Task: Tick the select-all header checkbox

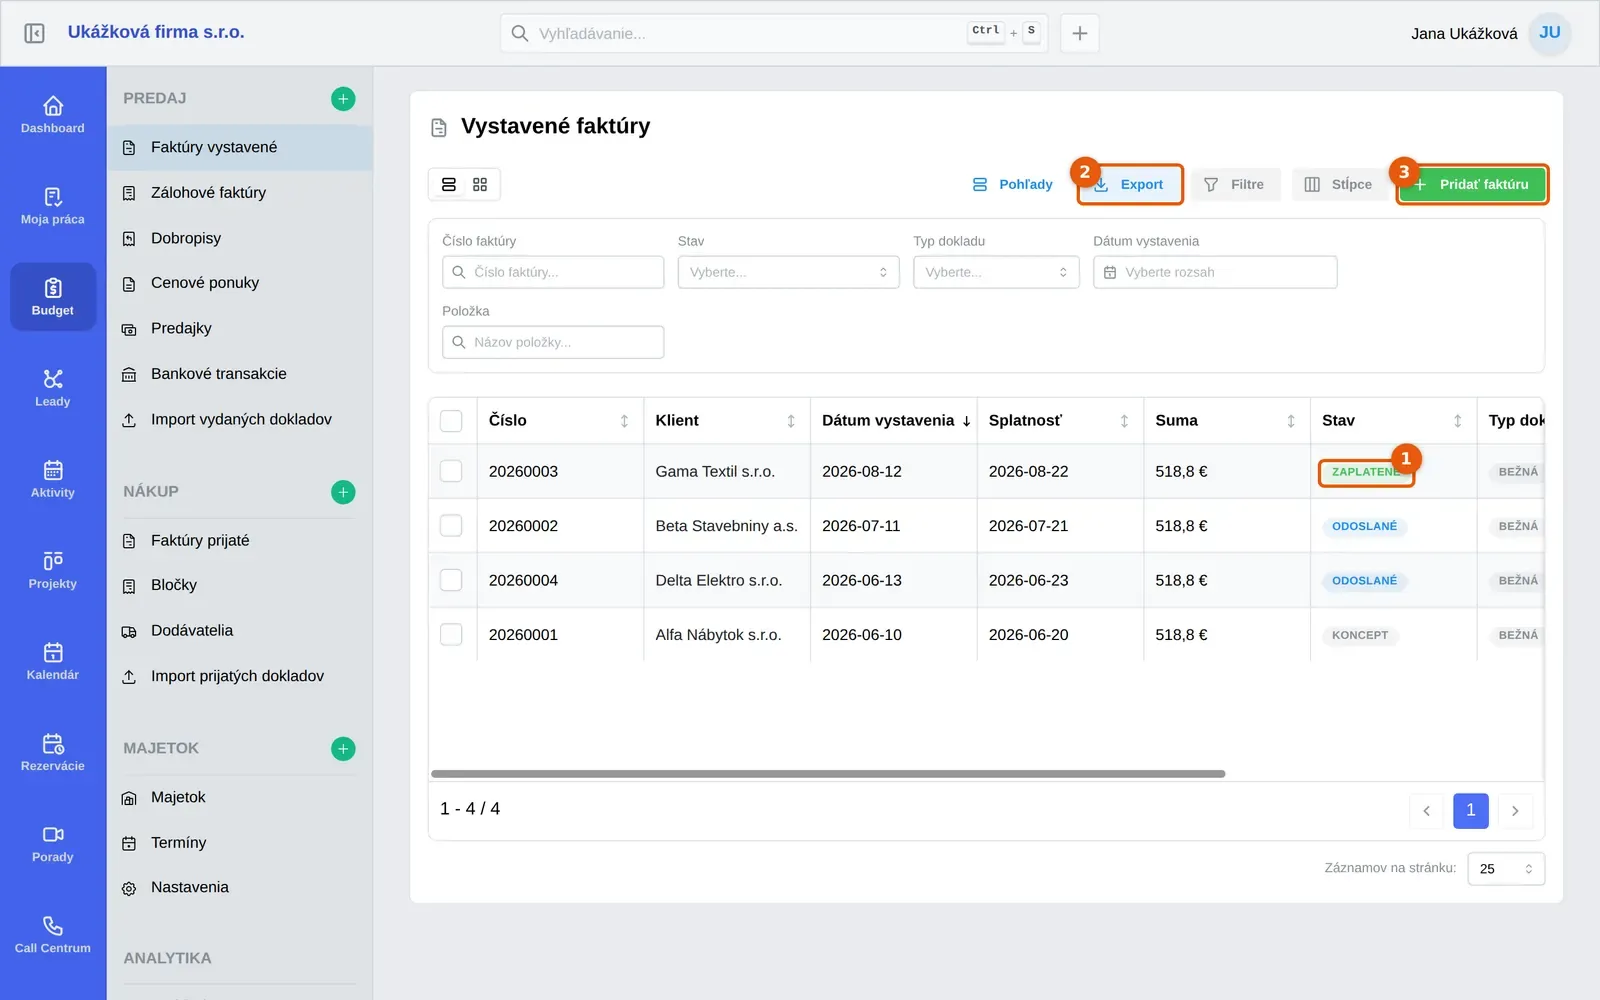Action: pos(452,421)
